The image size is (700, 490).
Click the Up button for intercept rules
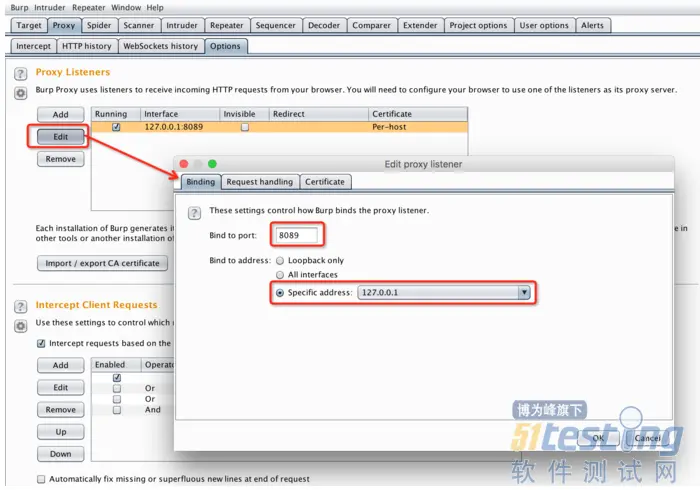point(61,432)
